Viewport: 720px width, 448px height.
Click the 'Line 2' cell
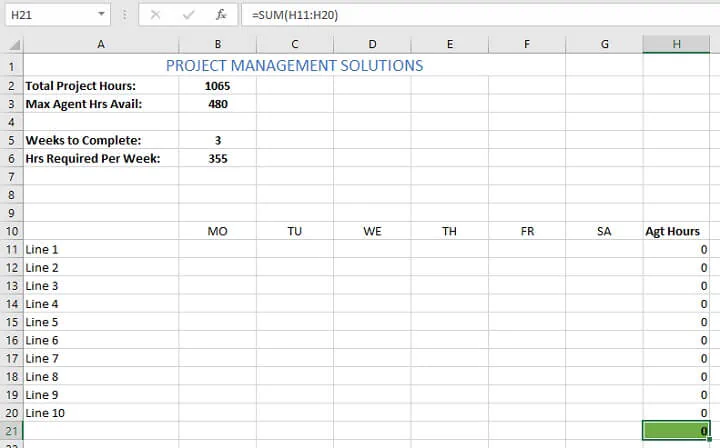(x=101, y=268)
